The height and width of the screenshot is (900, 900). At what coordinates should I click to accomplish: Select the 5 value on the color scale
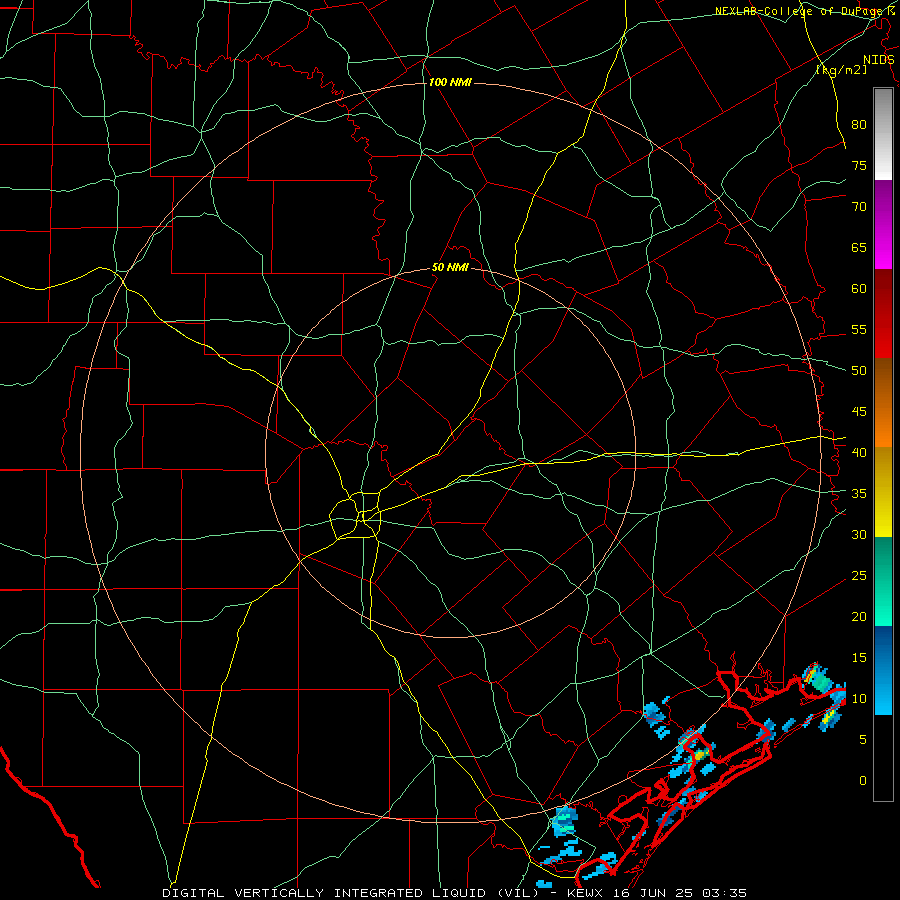[863, 740]
